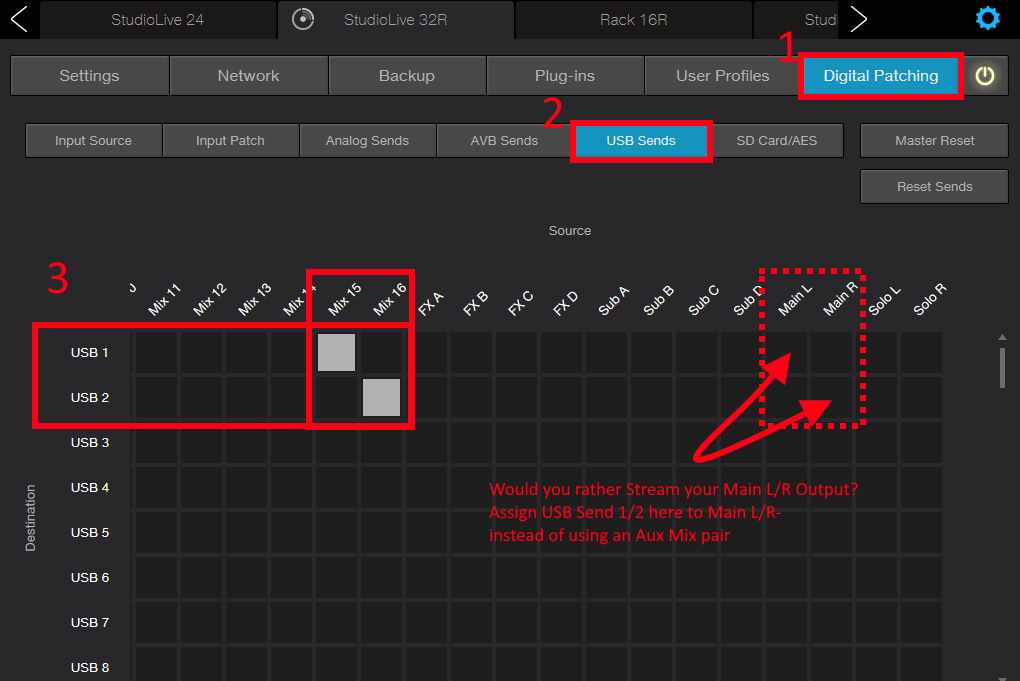Click the Reset Sends button
The height and width of the screenshot is (681, 1020).
(933, 186)
